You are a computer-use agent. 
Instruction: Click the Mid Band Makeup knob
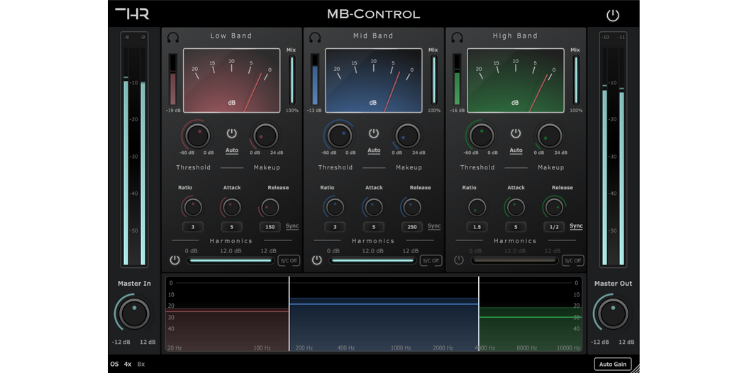click(407, 135)
